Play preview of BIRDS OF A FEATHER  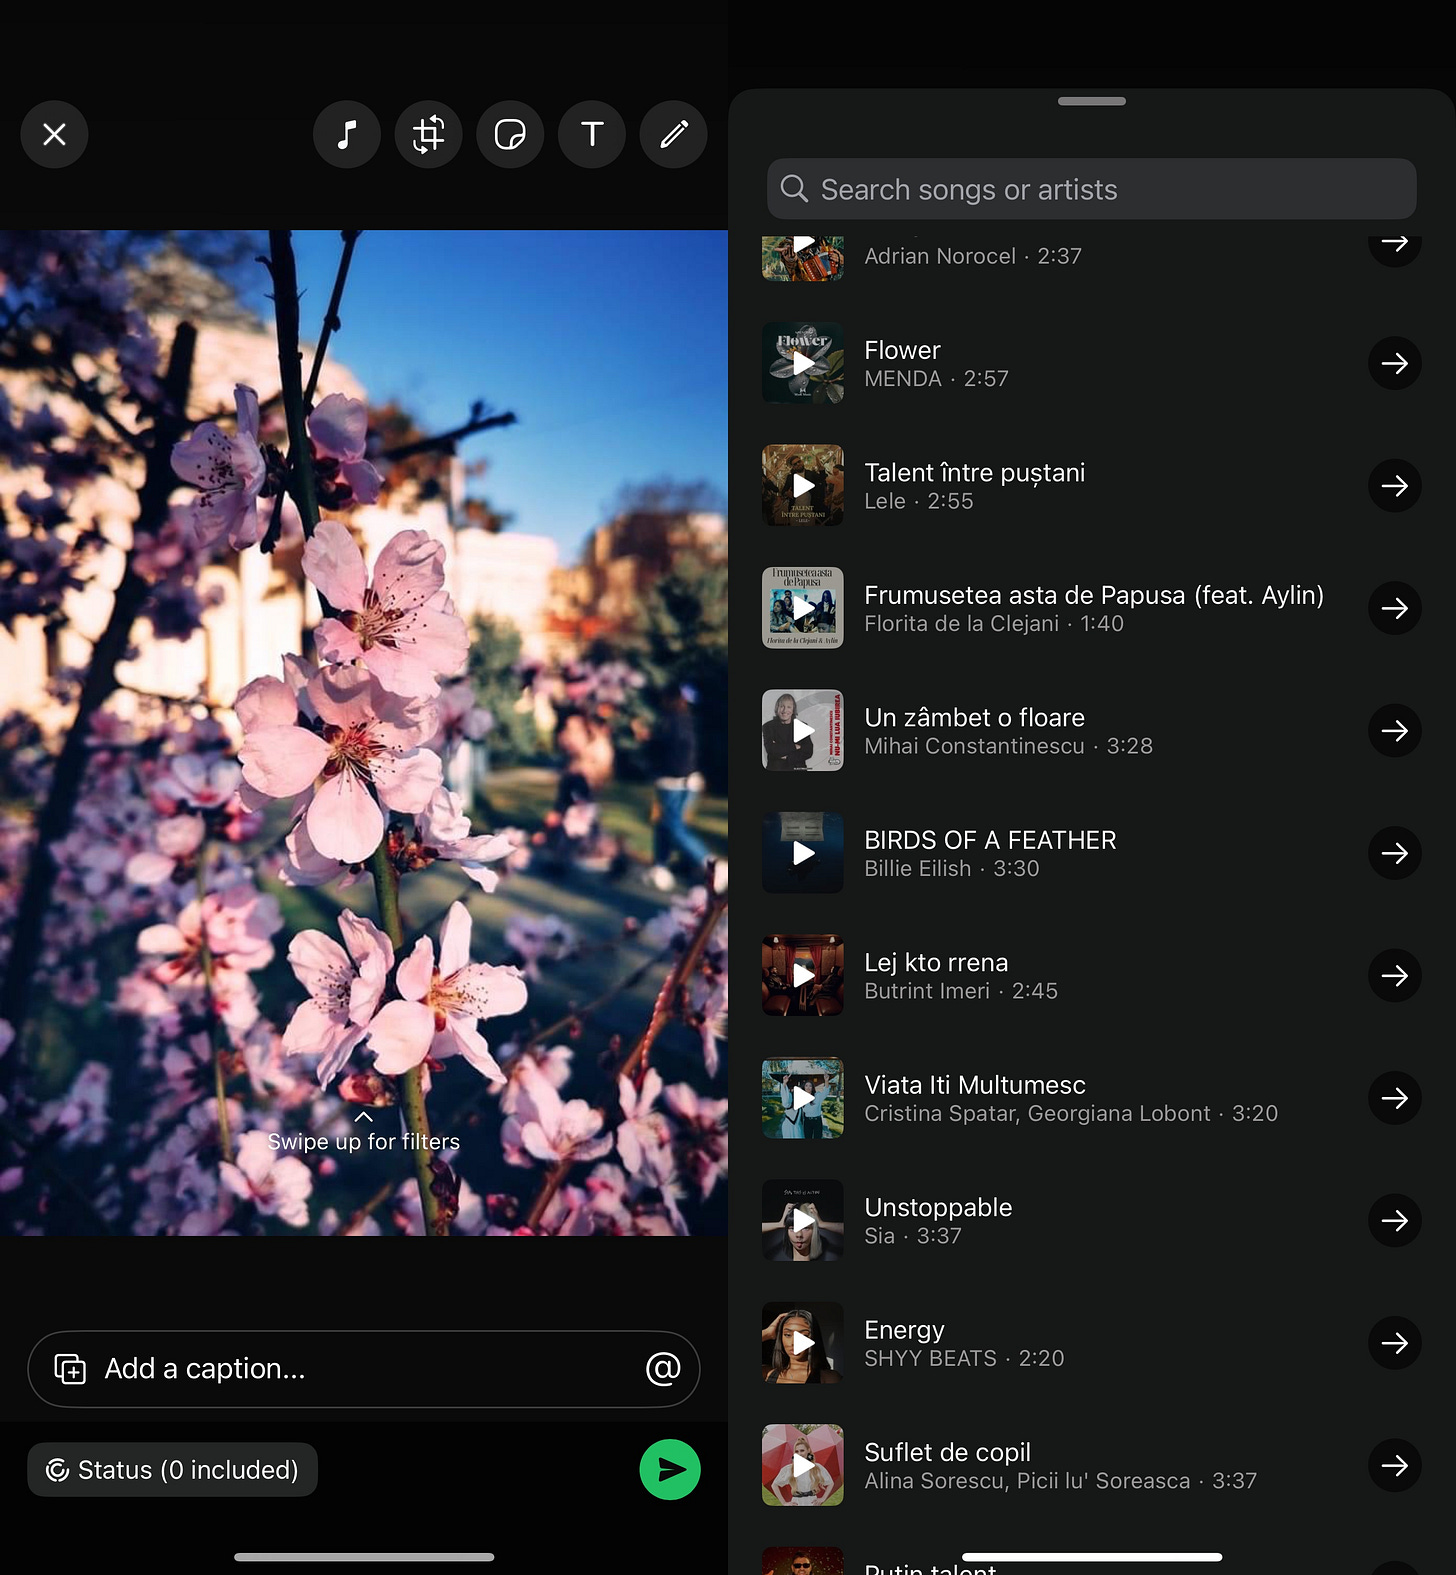click(803, 853)
